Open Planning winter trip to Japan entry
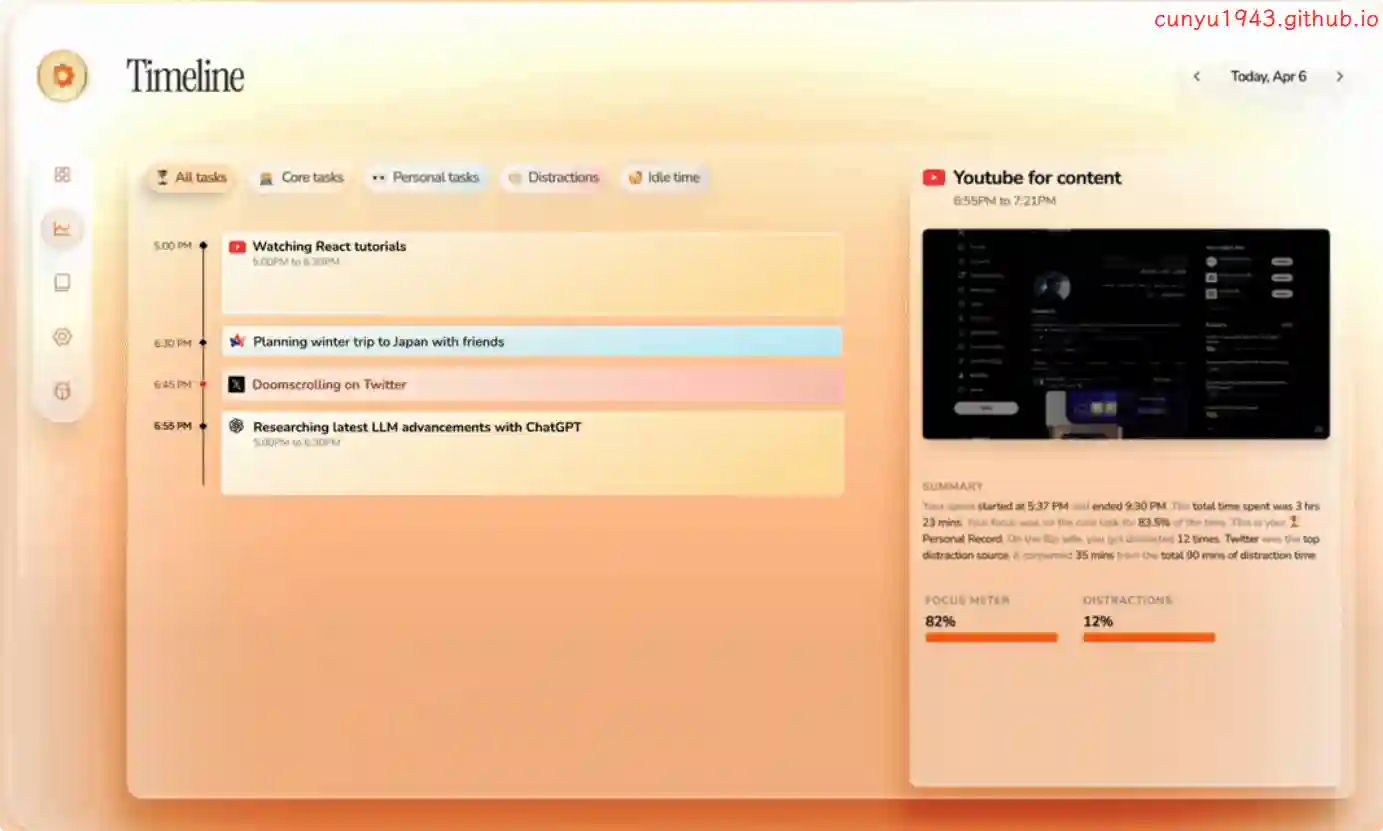 pos(532,342)
